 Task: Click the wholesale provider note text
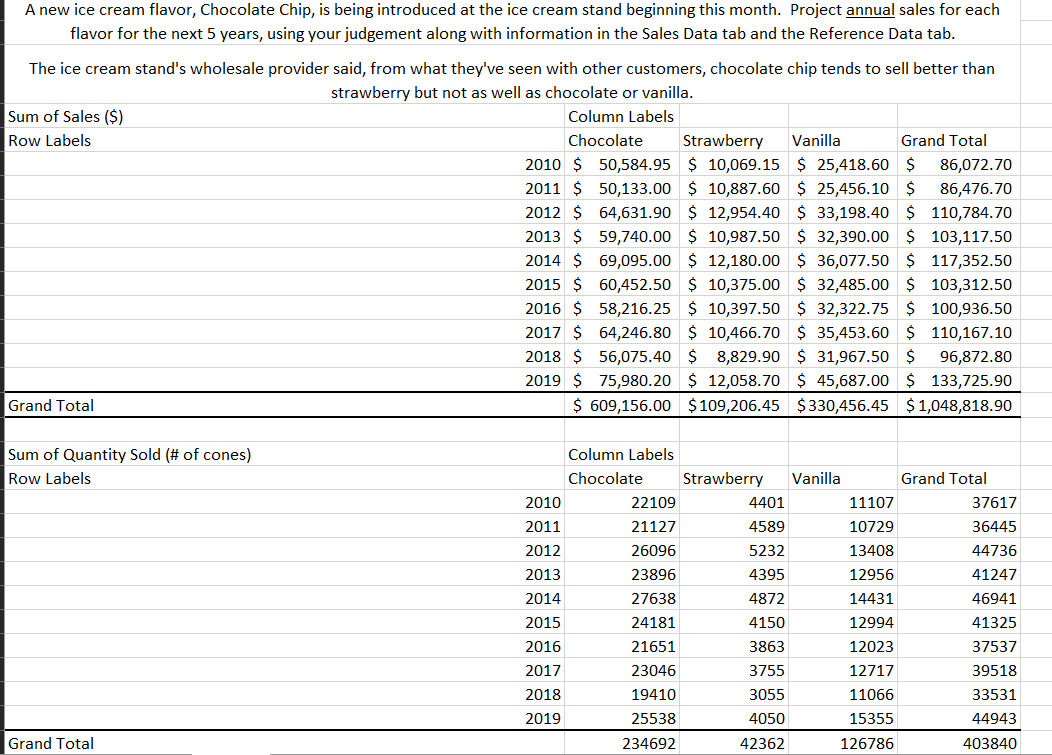(x=513, y=81)
